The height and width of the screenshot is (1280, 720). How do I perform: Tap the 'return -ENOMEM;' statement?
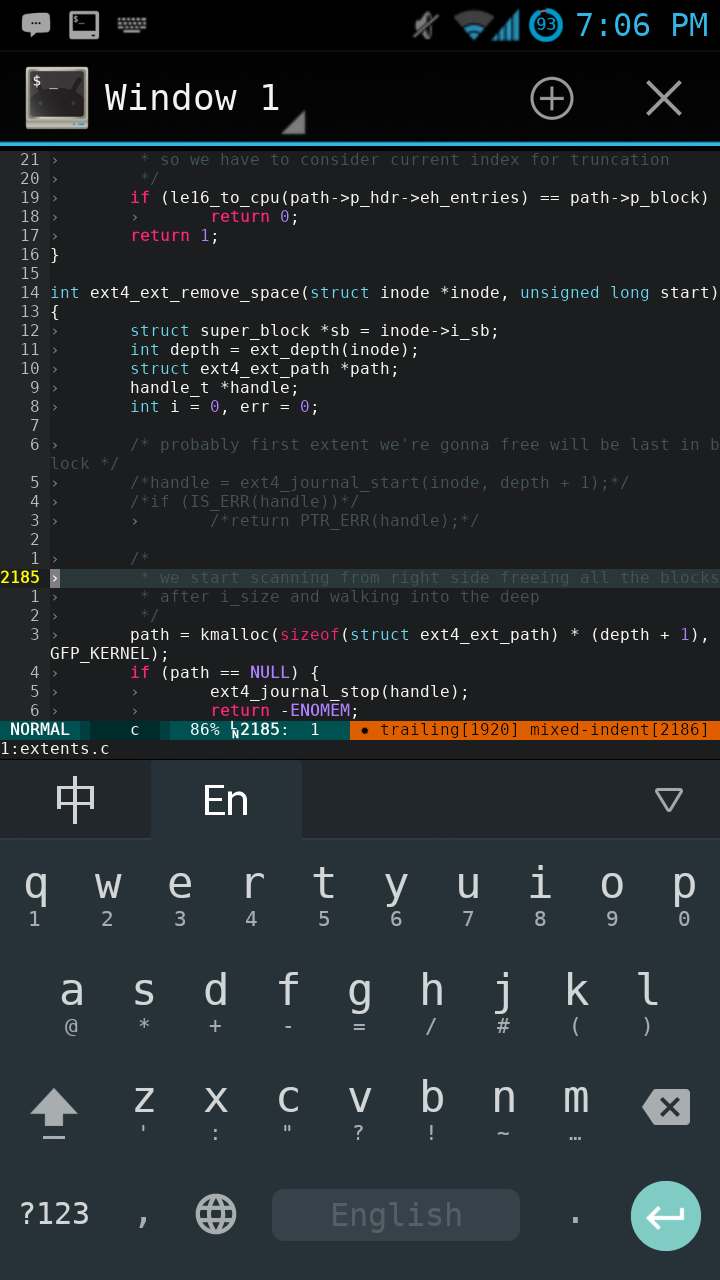tap(284, 711)
